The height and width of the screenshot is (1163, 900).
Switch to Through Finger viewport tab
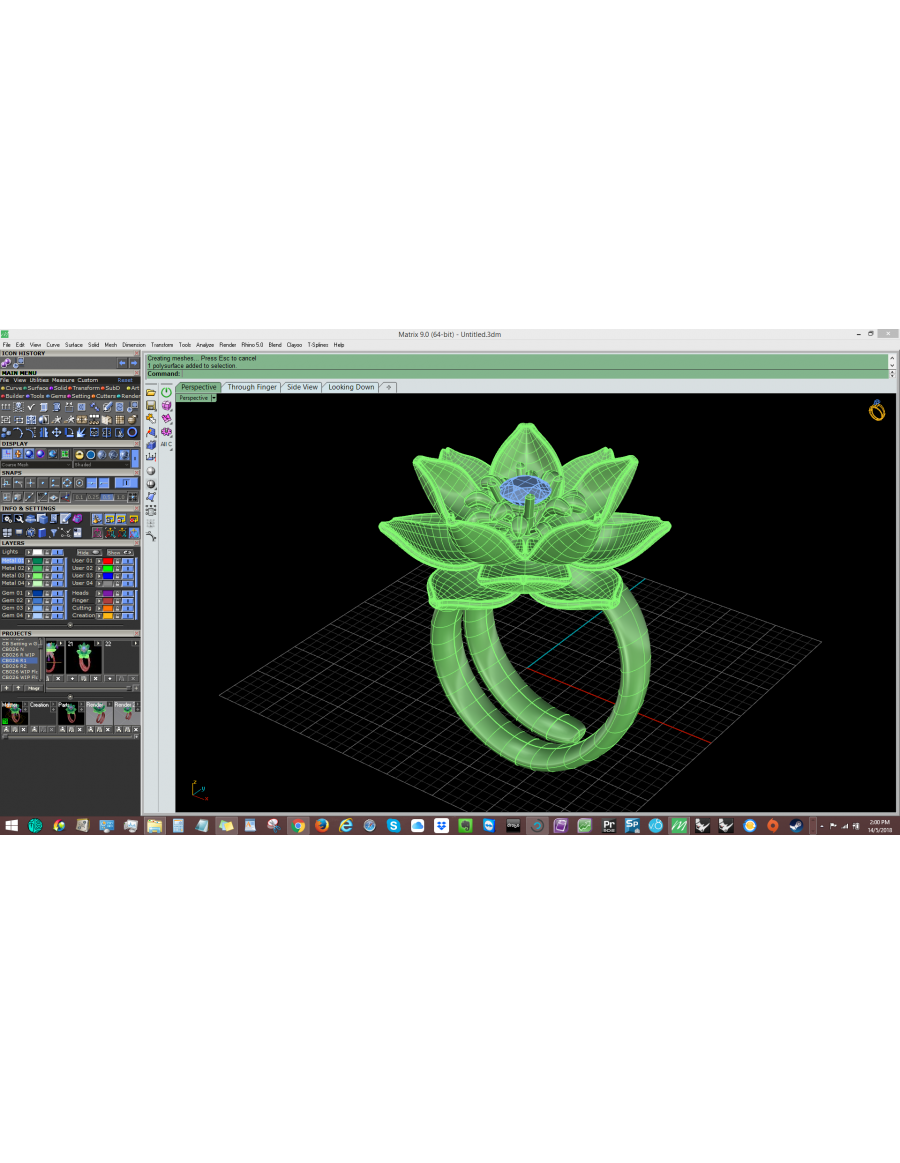pos(252,387)
